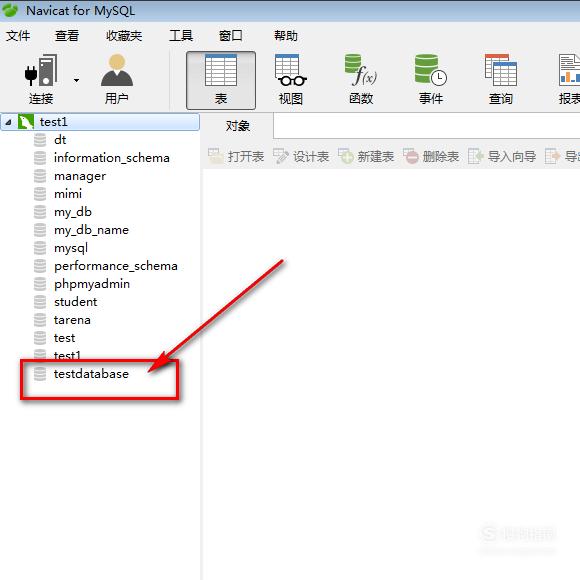Image resolution: width=580 pixels, height=580 pixels.
Task: Open the Window (窗口) menu
Action: (x=230, y=36)
